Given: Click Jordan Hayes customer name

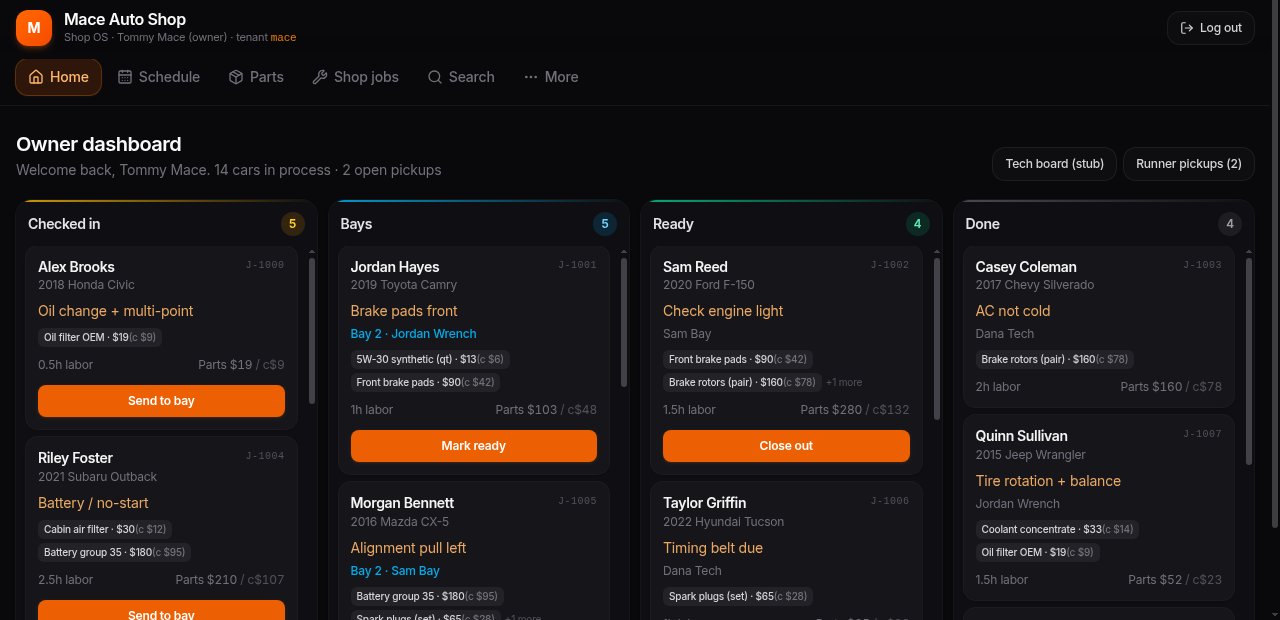Looking at the screenshot, I should click(x=395, y=267).
